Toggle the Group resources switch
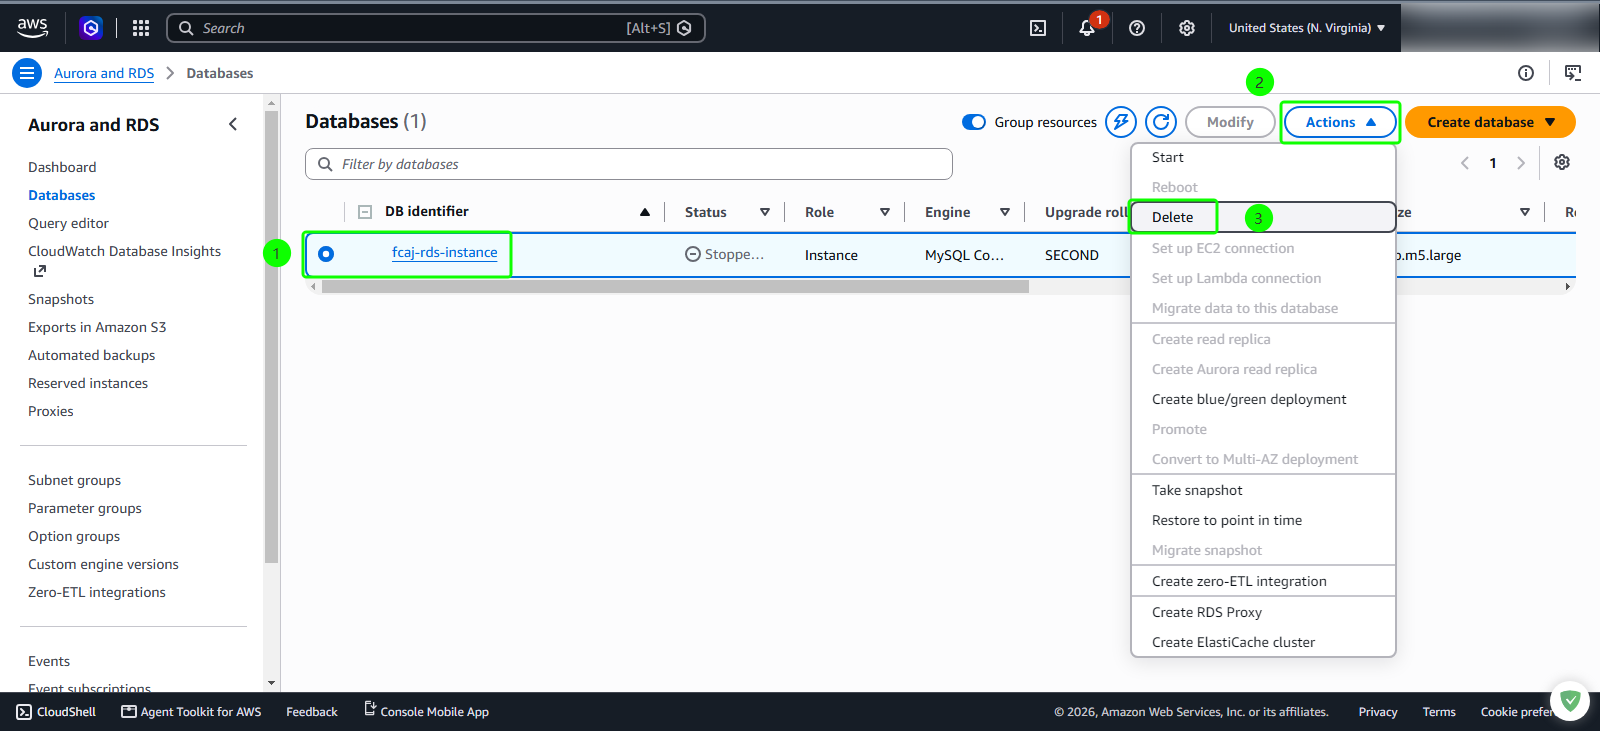The height and width of the screenshot is (731, 1600). (x=974, y=122)
